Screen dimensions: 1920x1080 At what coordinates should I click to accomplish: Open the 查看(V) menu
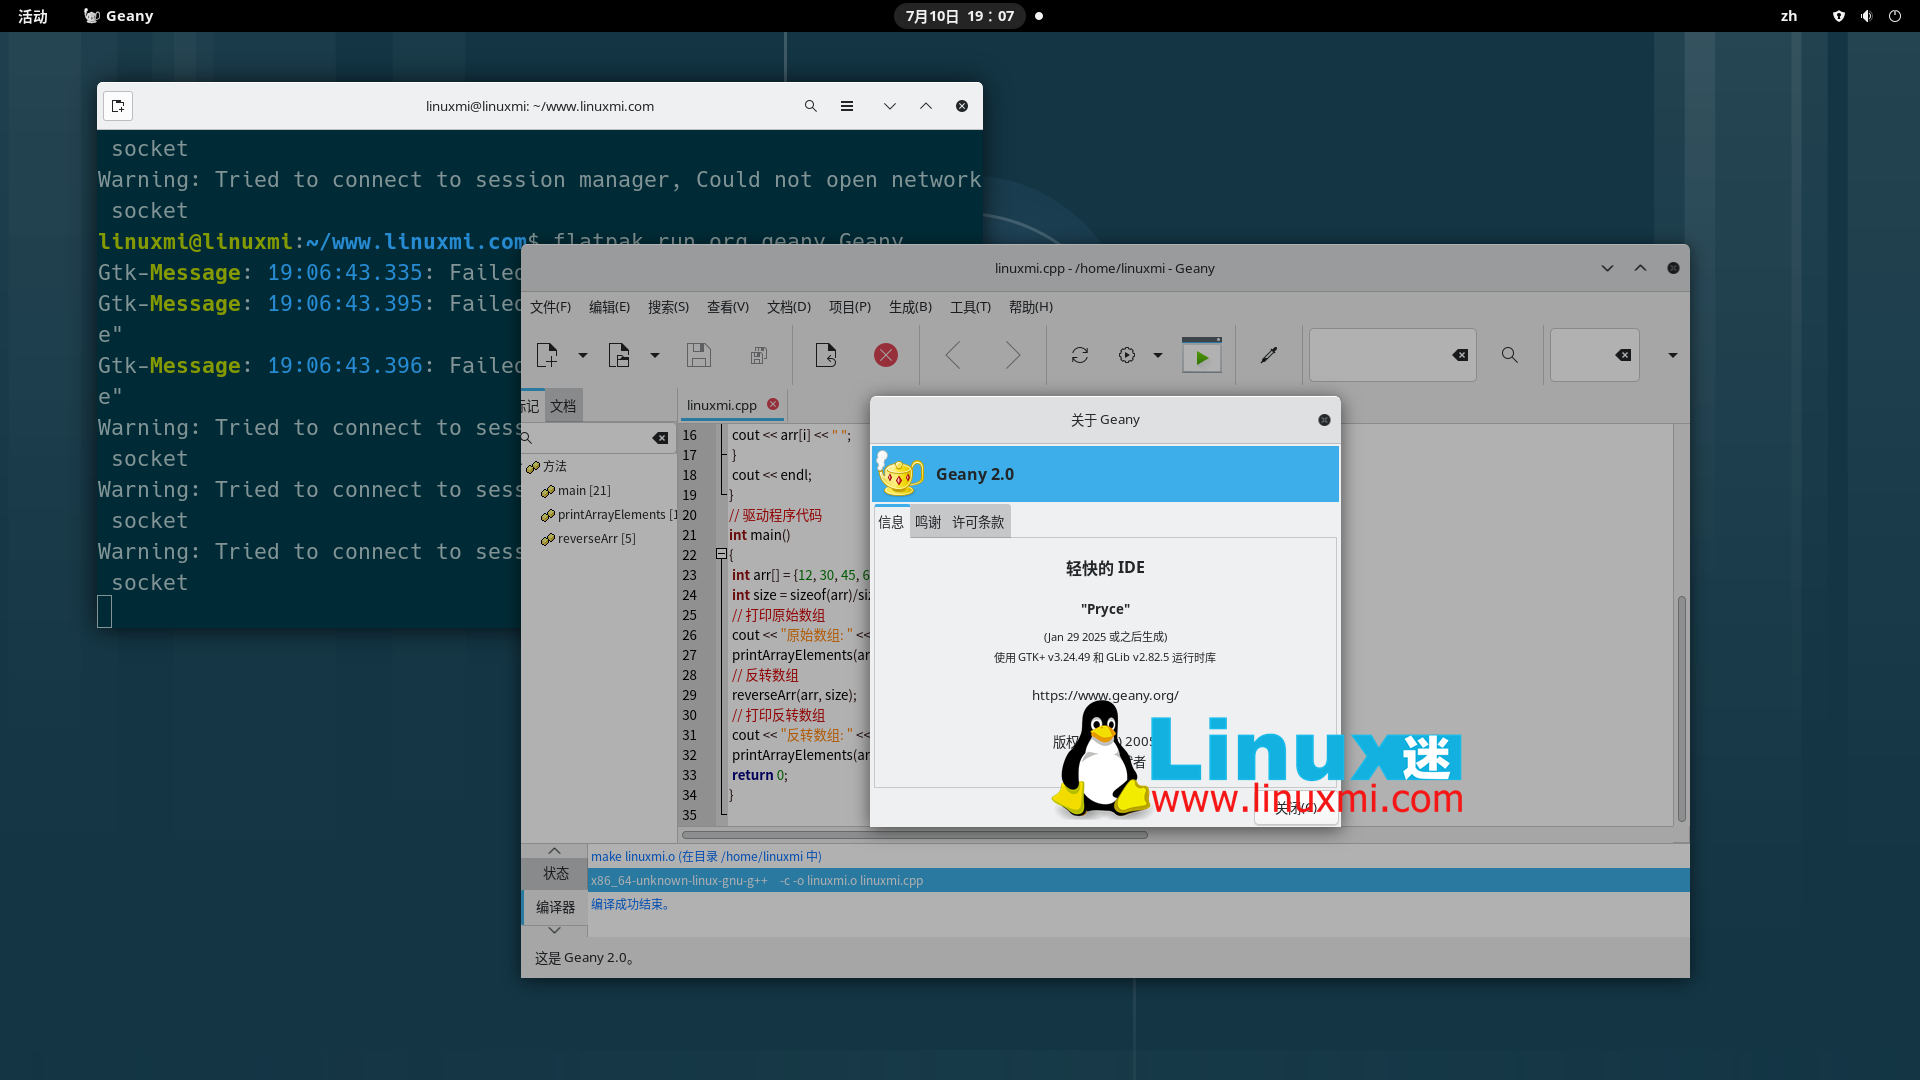(728, 307)
